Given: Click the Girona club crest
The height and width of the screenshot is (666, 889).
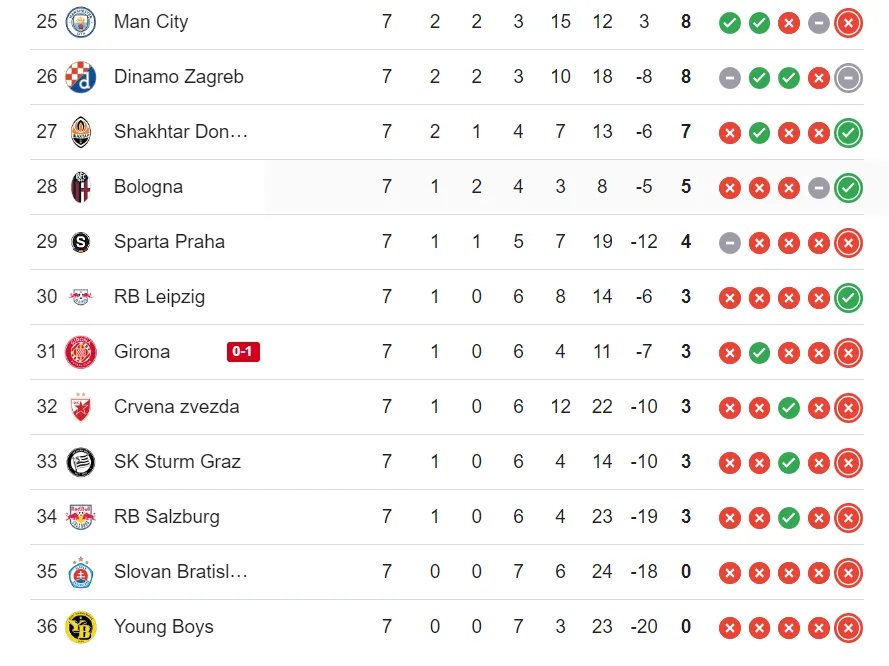Looking at the screenshot, I should point(81,352).
